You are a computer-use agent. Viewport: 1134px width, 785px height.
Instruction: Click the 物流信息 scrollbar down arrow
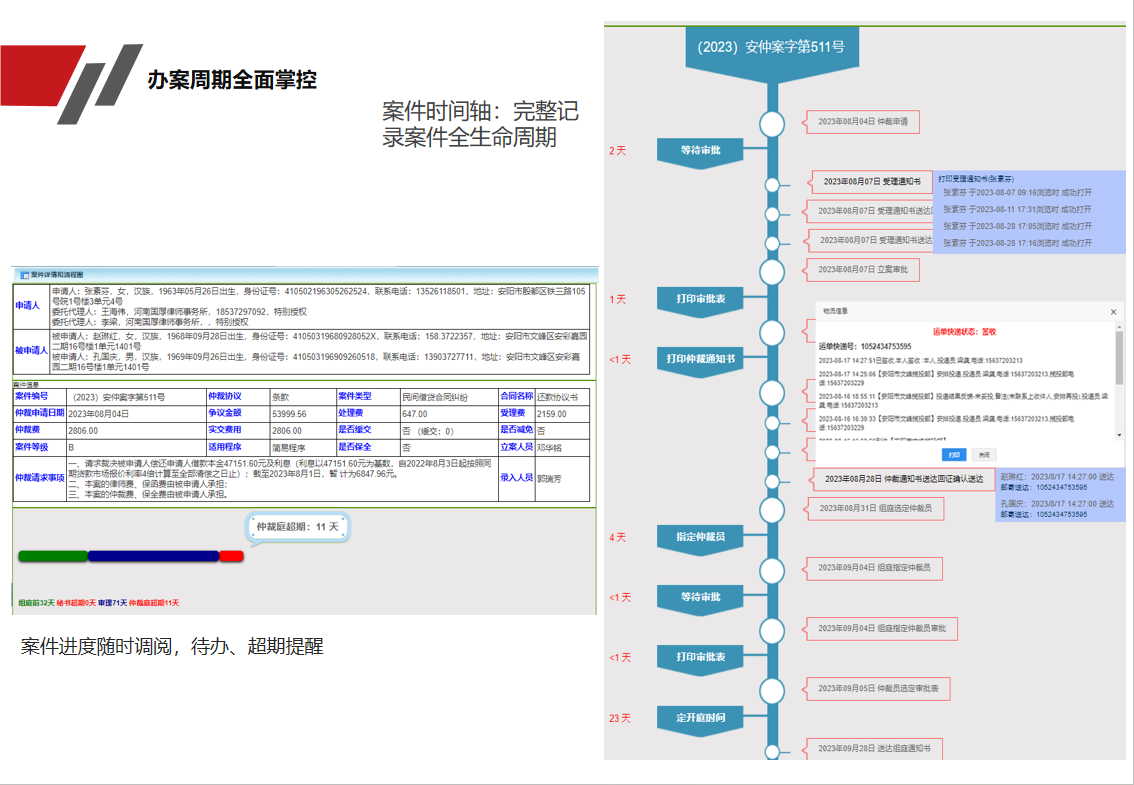coord(1120,435)
